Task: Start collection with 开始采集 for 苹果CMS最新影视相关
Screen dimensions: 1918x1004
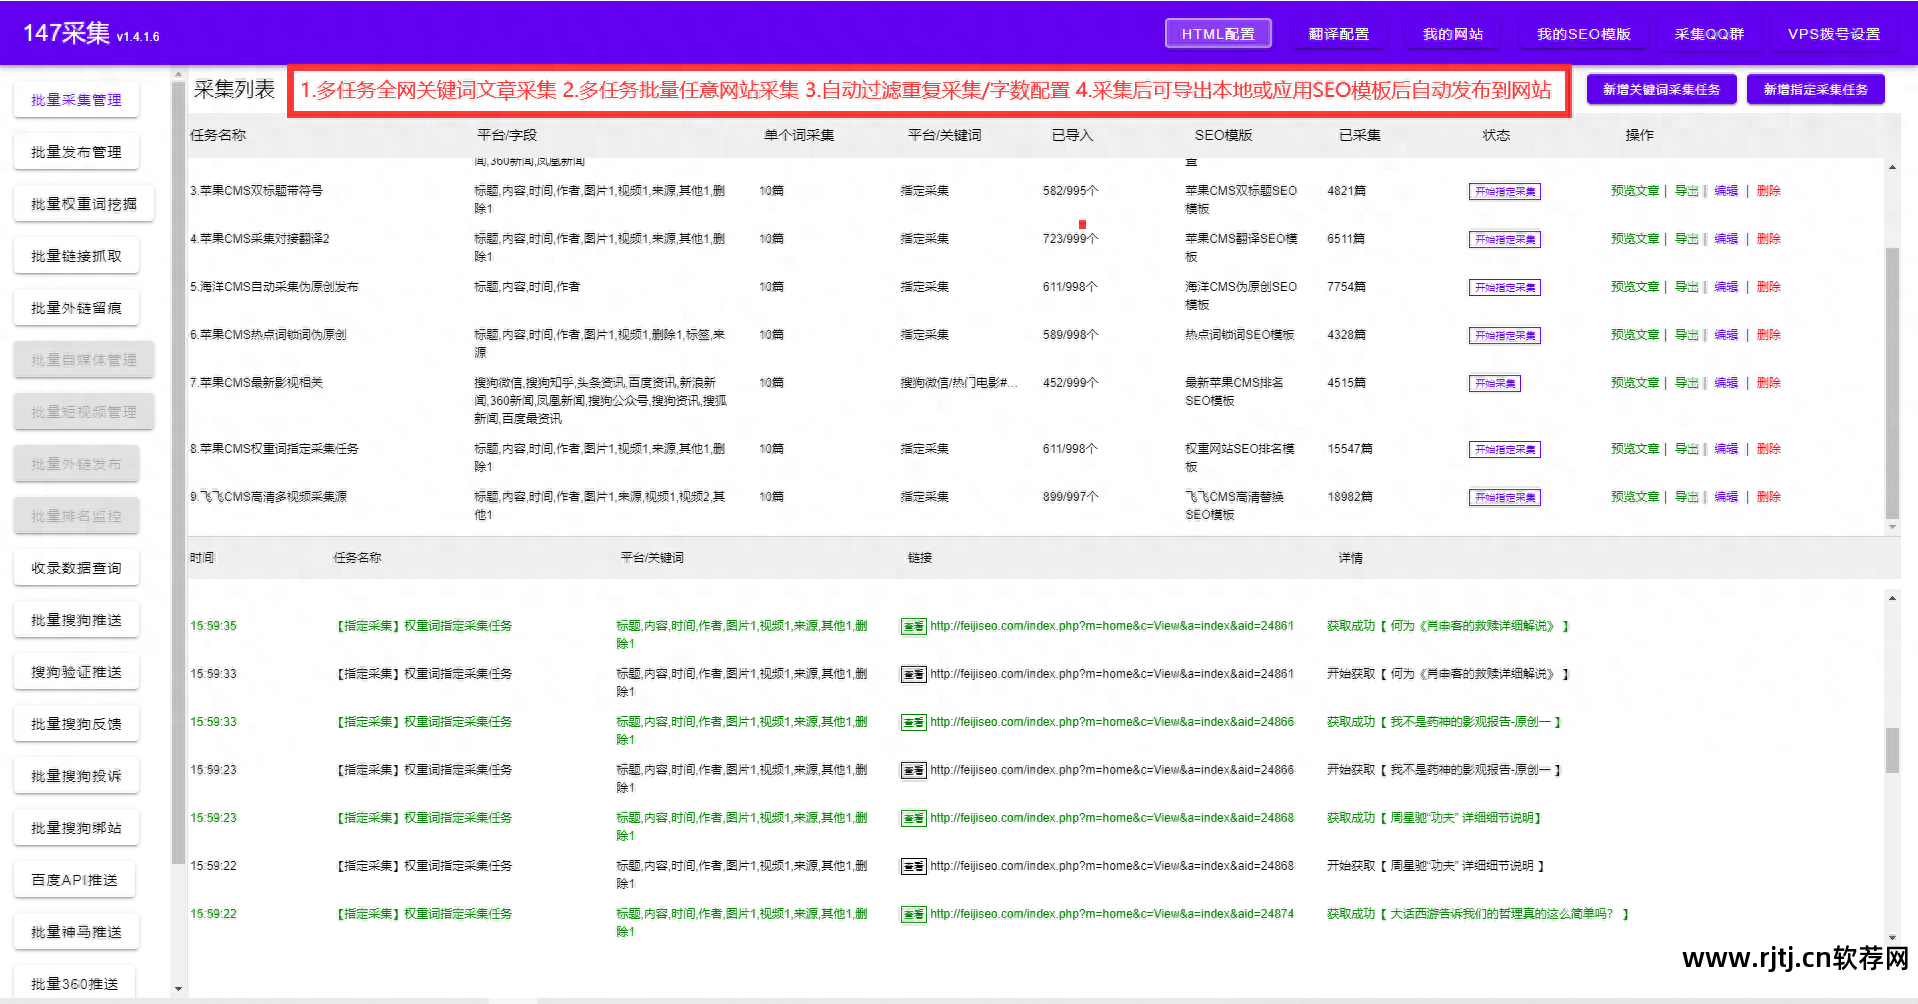Action: click(x=1494, y=382)
